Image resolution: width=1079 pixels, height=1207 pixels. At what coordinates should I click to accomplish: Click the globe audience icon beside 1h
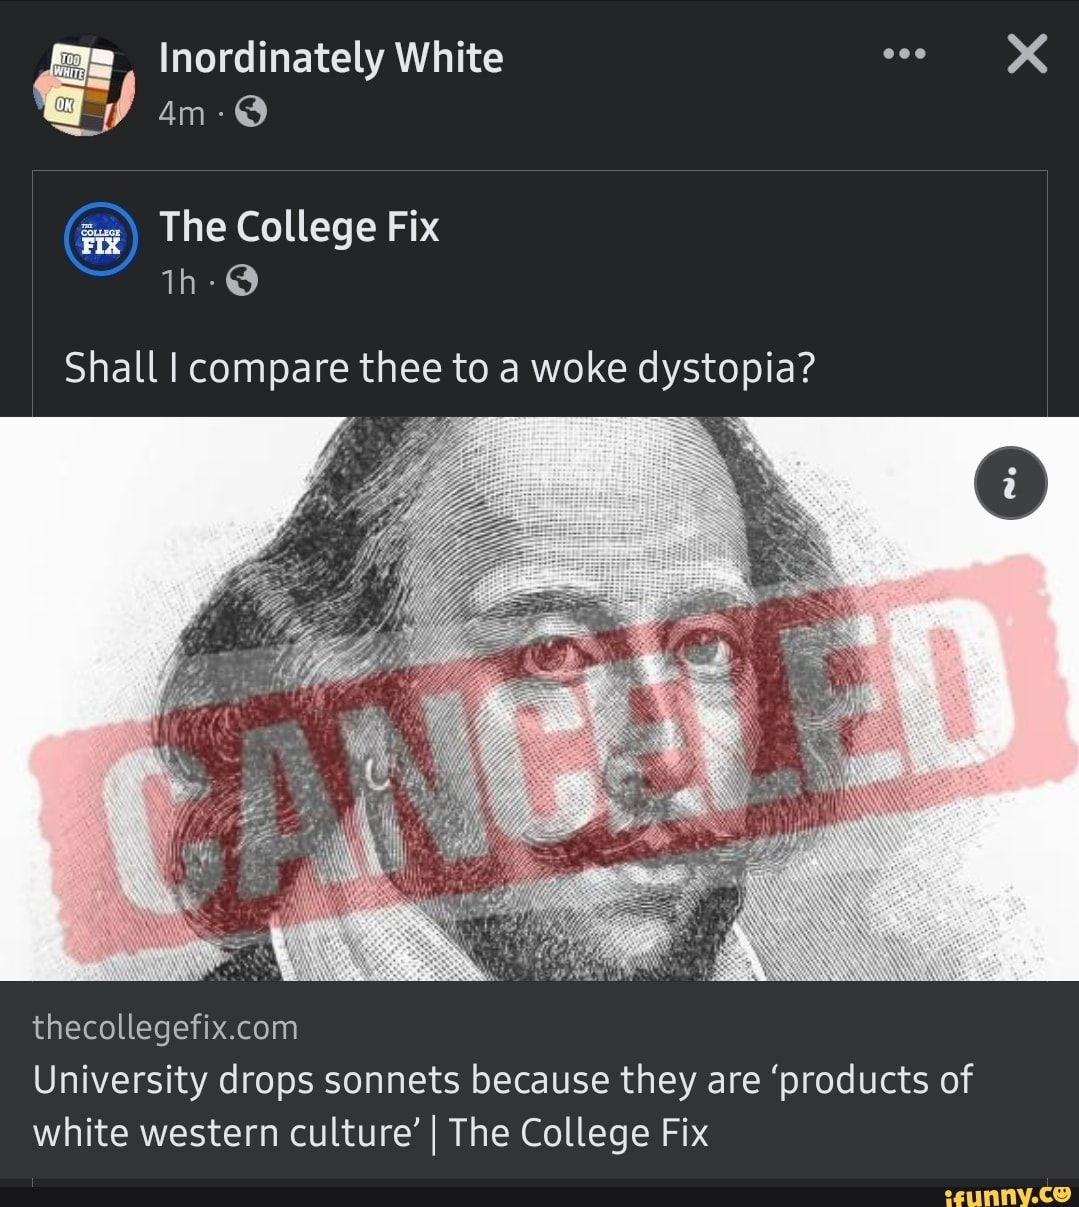pos(243,283)
